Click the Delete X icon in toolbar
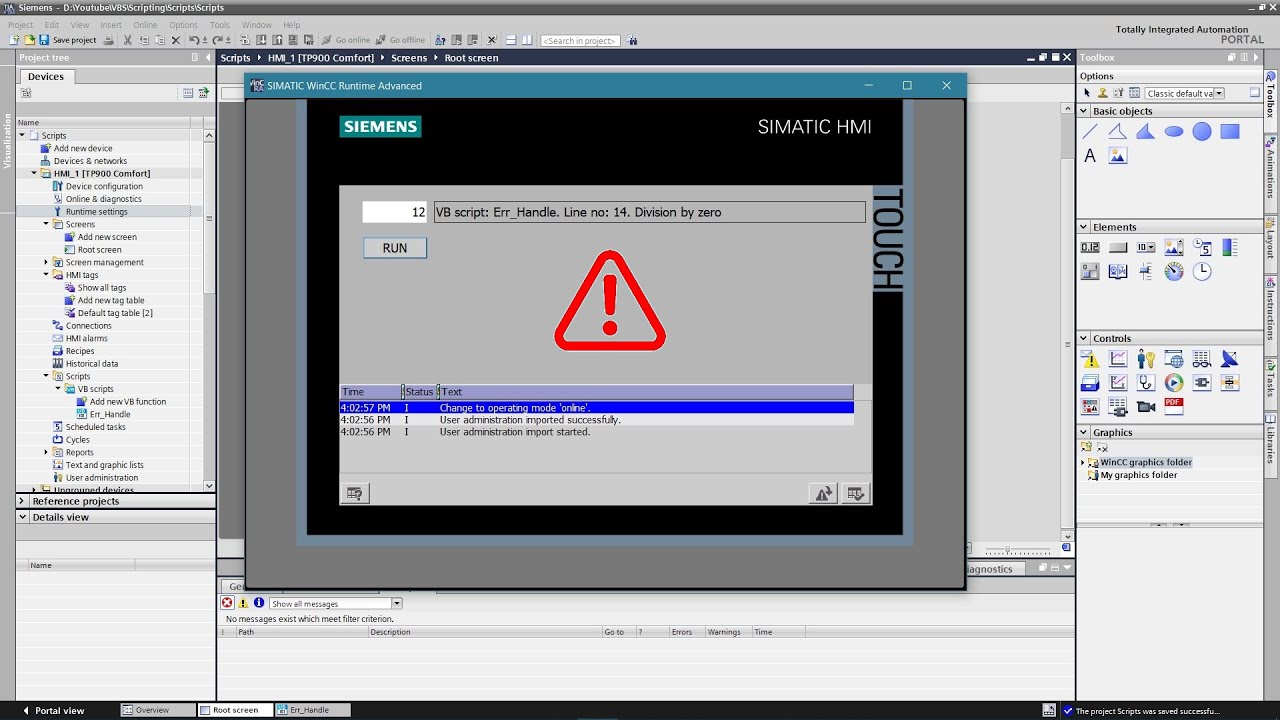1280x720 pixels. pos(176,40)
